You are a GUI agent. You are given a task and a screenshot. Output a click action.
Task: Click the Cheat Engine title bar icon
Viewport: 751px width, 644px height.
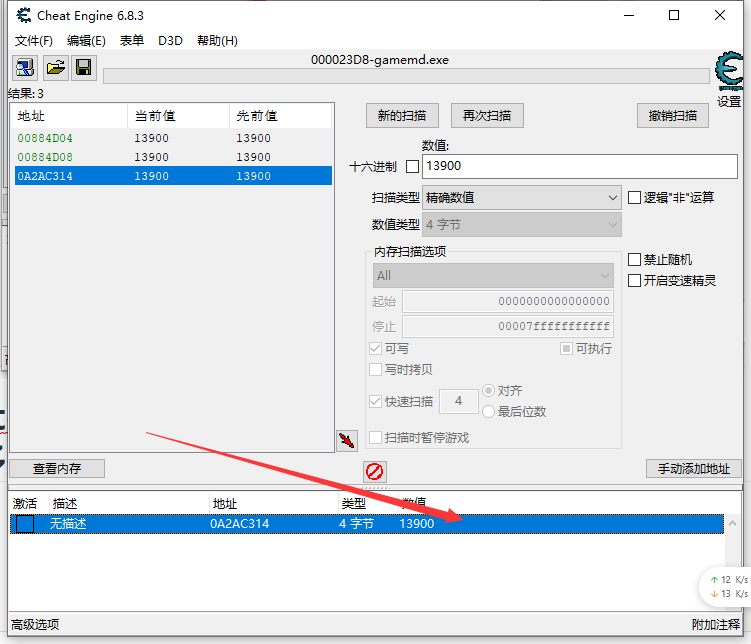[24, 15]
